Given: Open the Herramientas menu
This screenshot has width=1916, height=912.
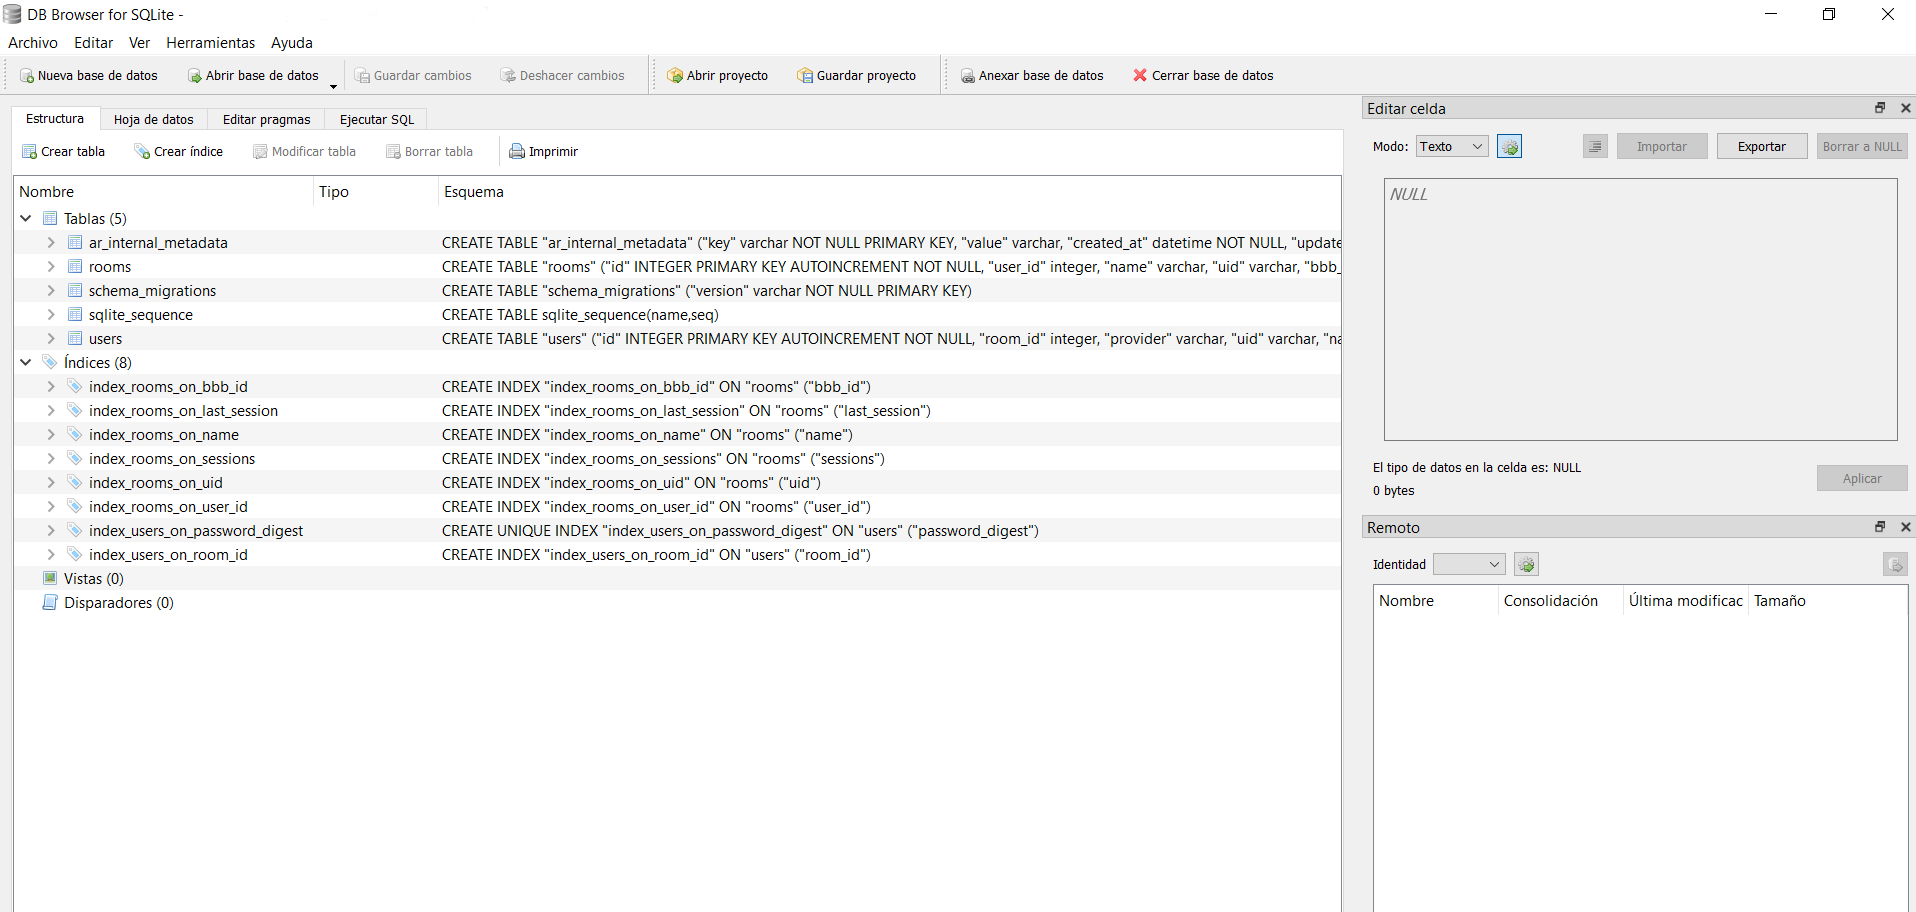Looking at the screenshot, I should pyautogui.click(x=210, y=43).
